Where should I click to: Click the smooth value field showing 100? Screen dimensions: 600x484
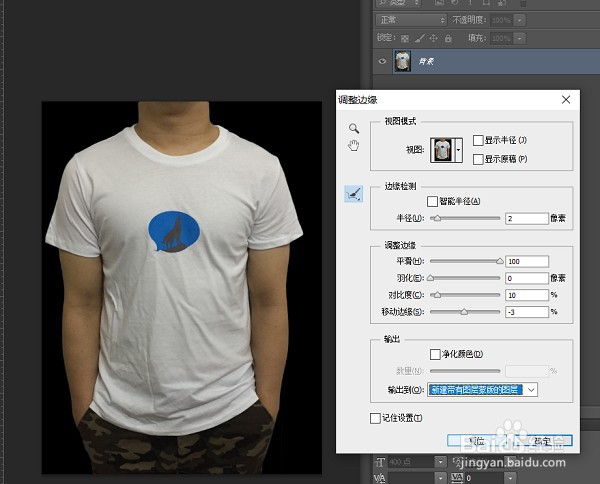click(x=527, y=261)
